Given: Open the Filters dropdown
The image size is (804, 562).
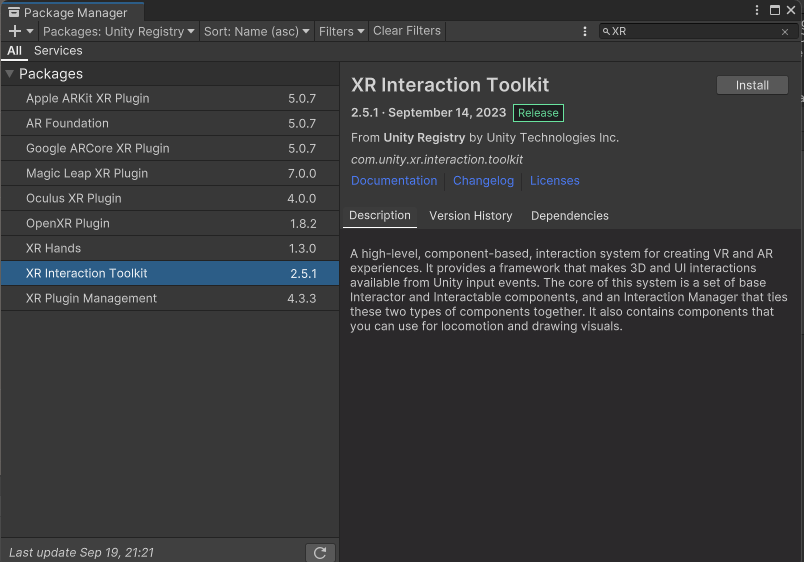Looking at the screenshot, I should (341, 31).
